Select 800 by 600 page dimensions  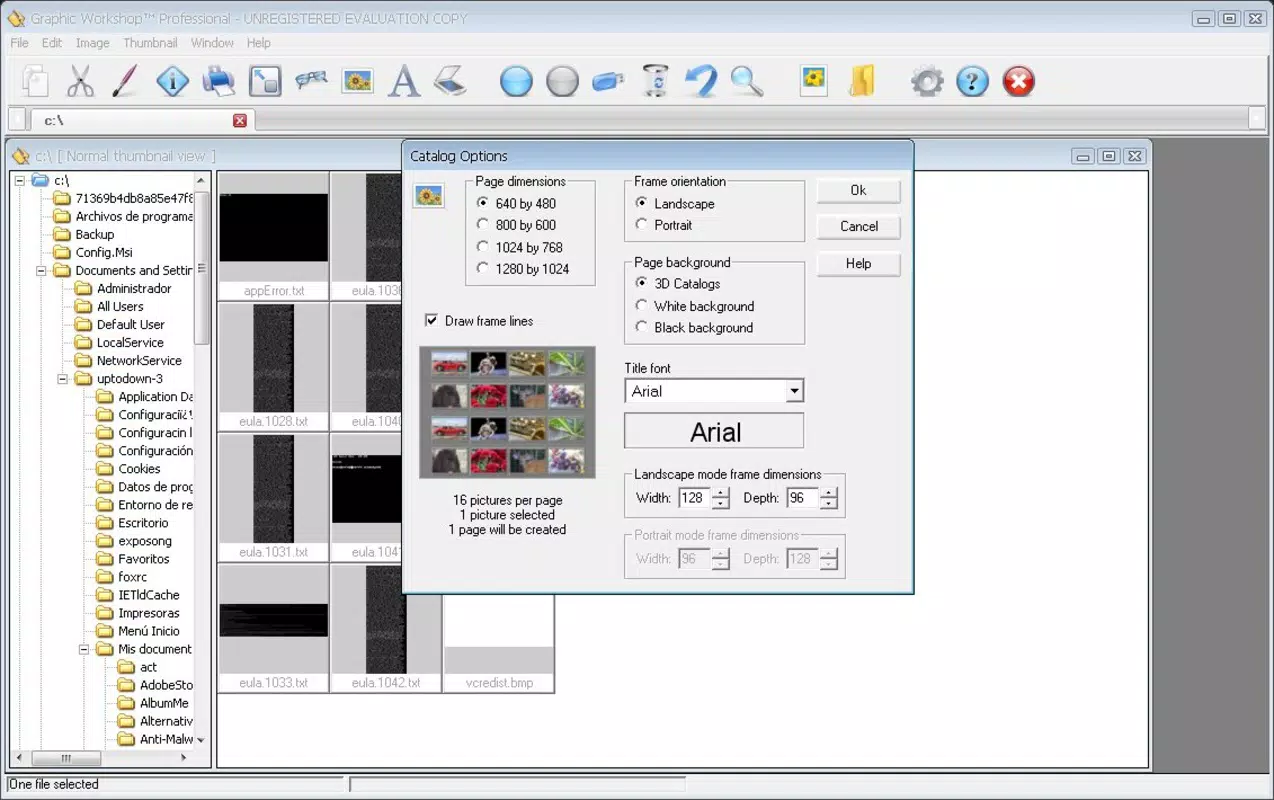pos(518,225)
